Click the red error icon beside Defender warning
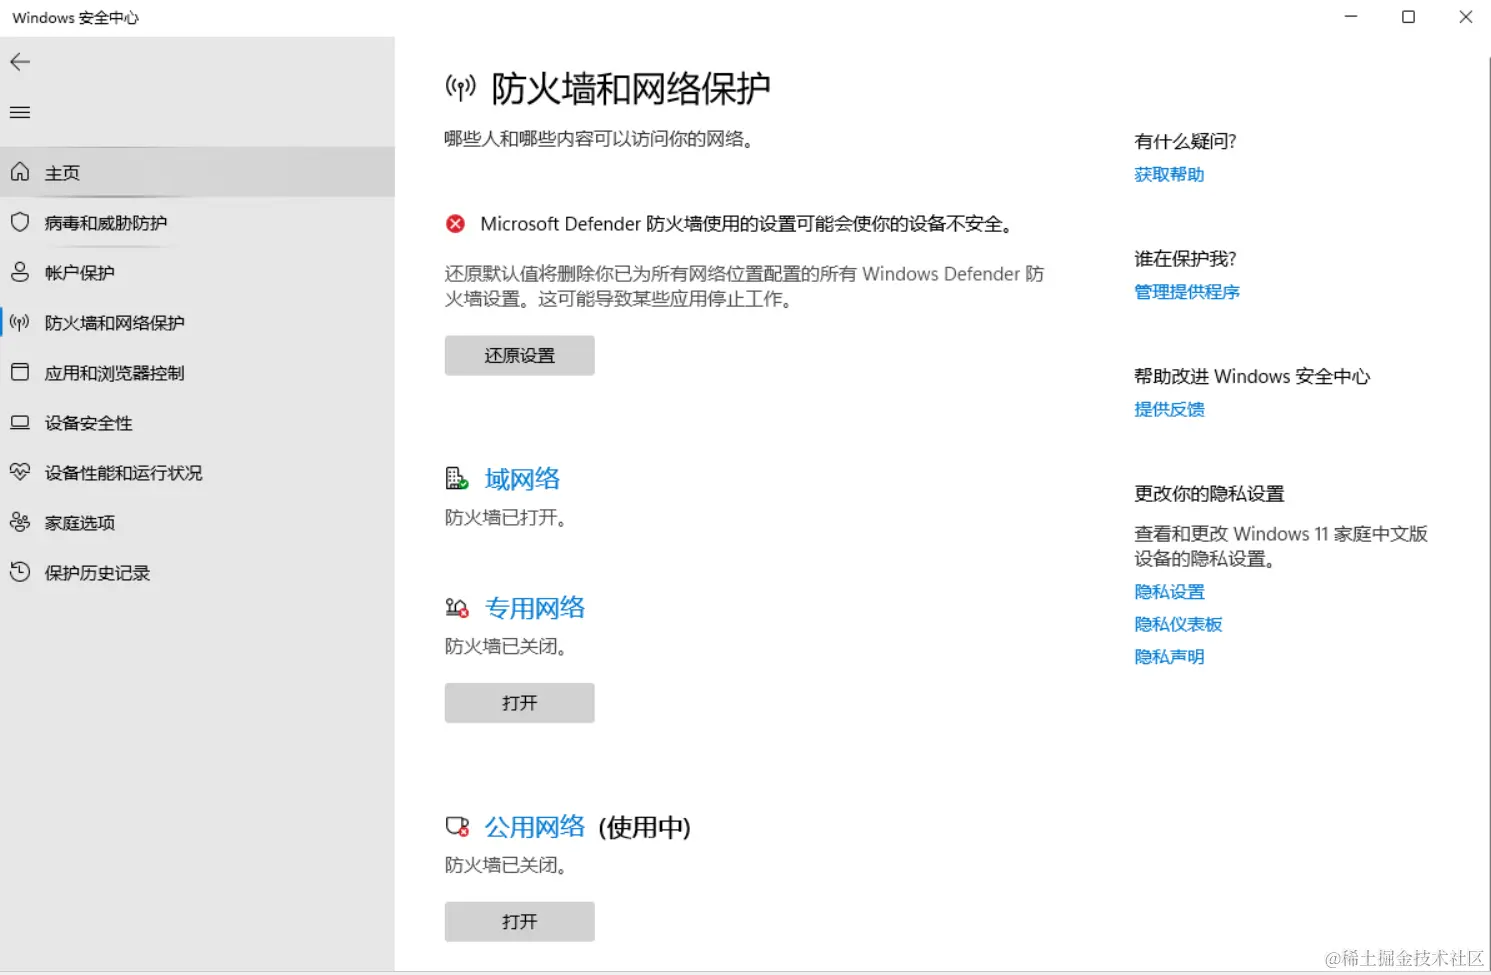The width and height of the screenshot is (1491, 975). [455, 224]
